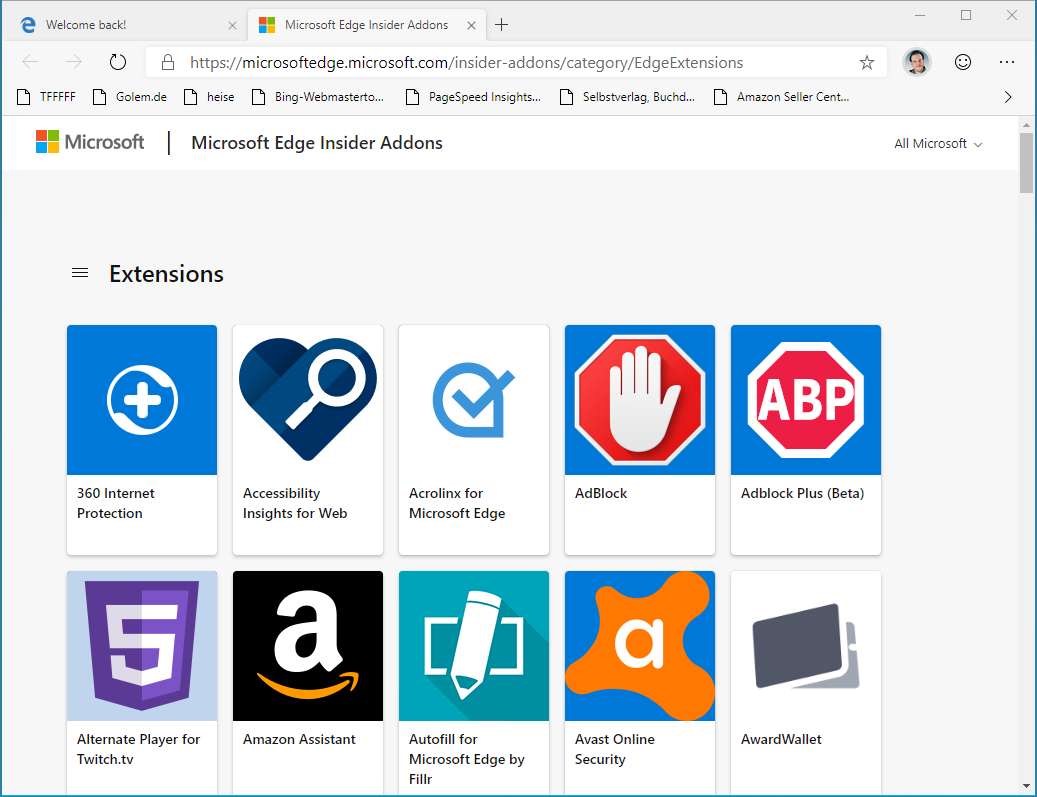This screenshot has height=797, width=1037.
Task: Click the '360 Internet Protection' title text
Action: point(116,503)
